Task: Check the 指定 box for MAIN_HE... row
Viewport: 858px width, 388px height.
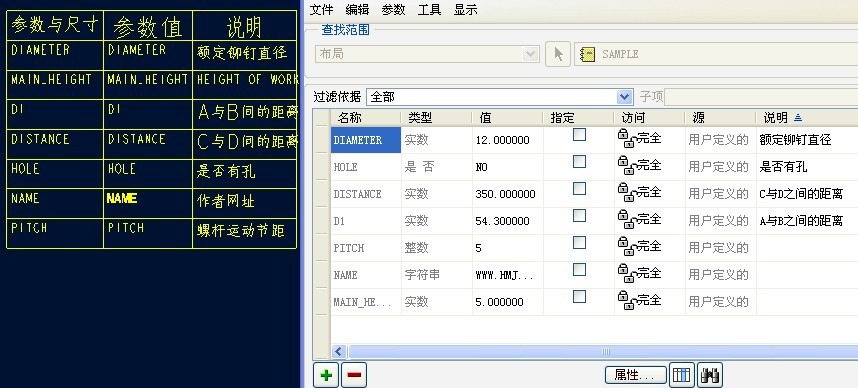Action: 579,296
